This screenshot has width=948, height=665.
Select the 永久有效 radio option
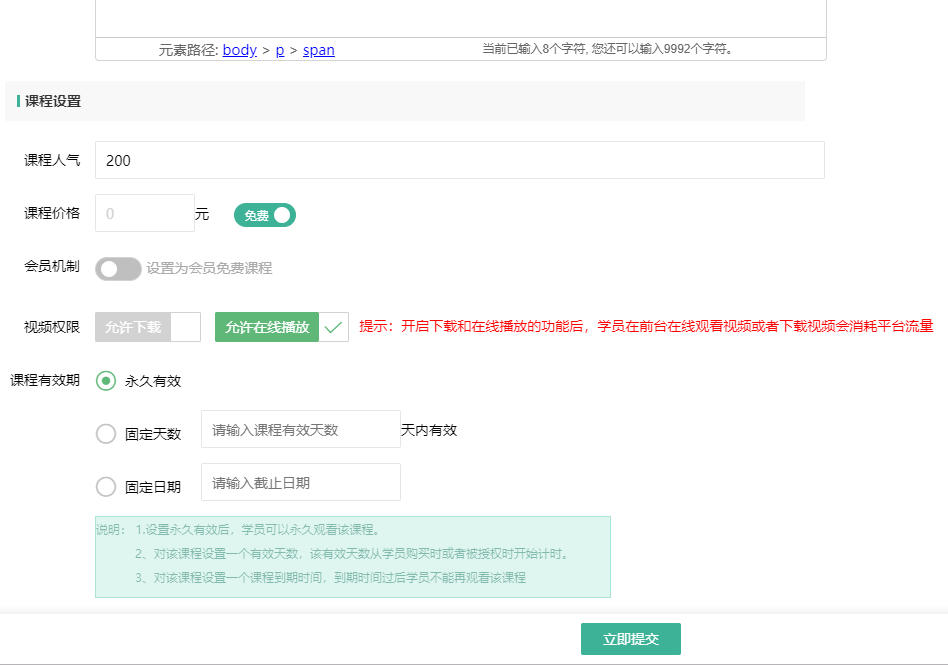[106, 381]
